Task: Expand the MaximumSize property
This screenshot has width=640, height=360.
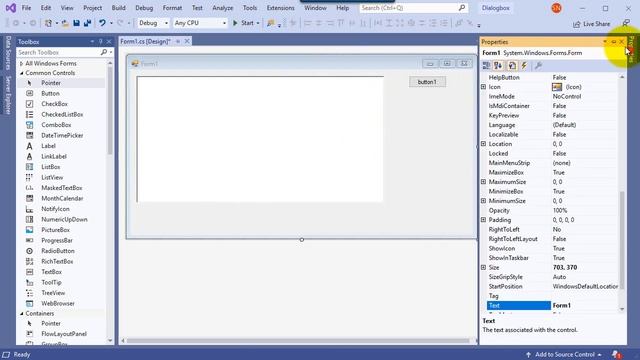Action: coord(483,182)
